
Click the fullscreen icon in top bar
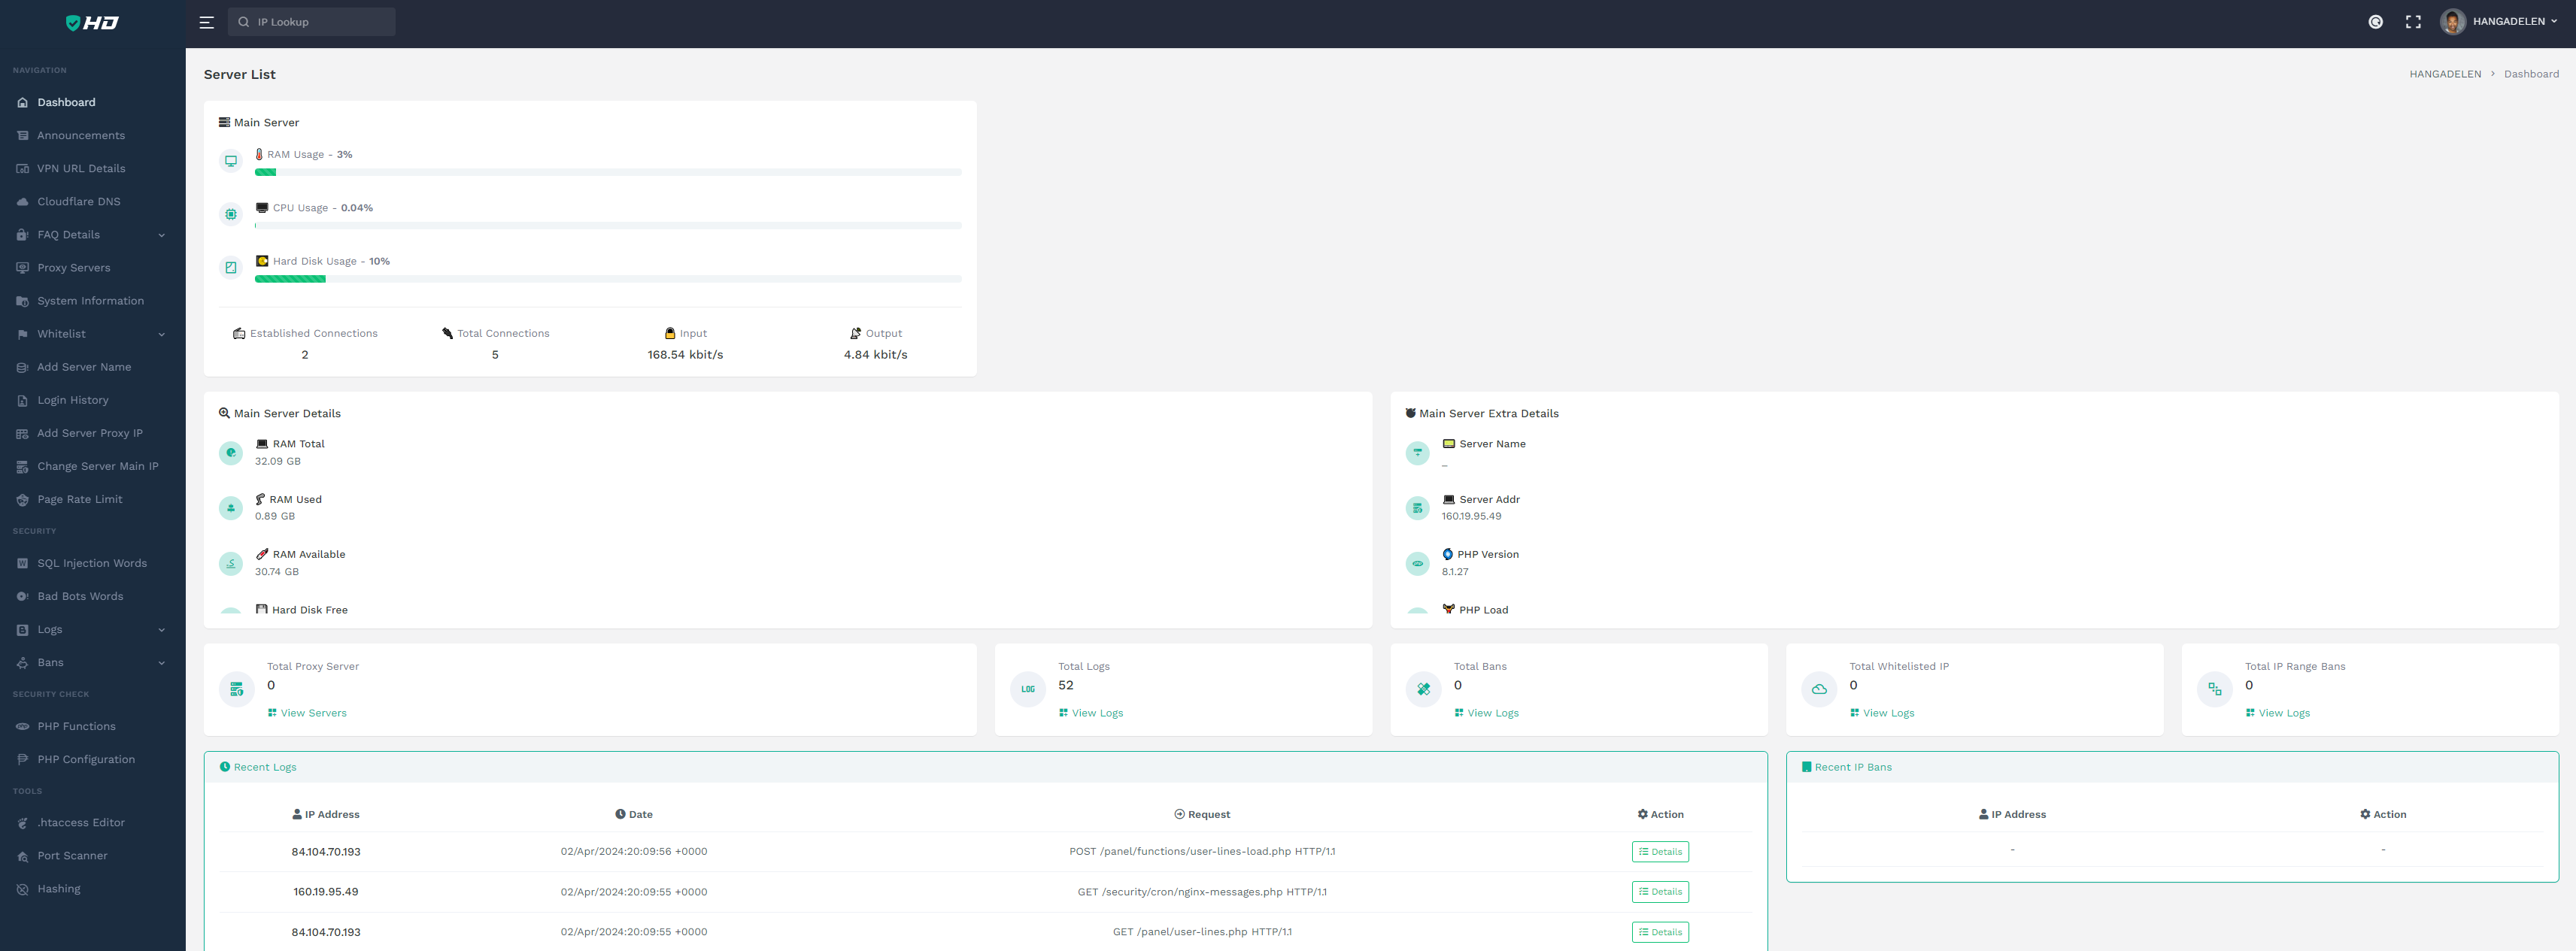point(2413,22)
